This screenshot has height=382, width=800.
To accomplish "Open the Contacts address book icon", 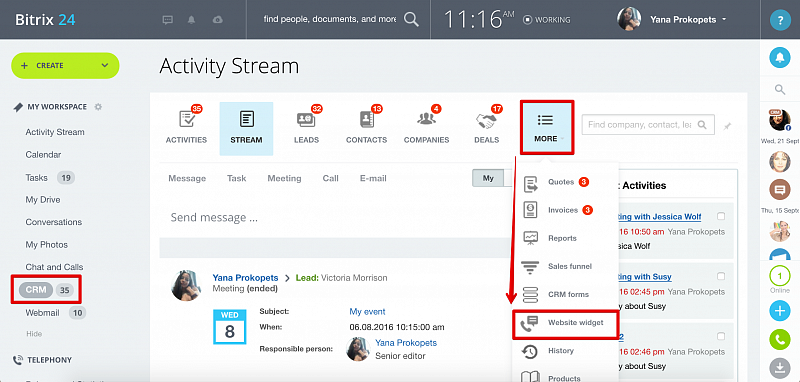I will point(367,120).
